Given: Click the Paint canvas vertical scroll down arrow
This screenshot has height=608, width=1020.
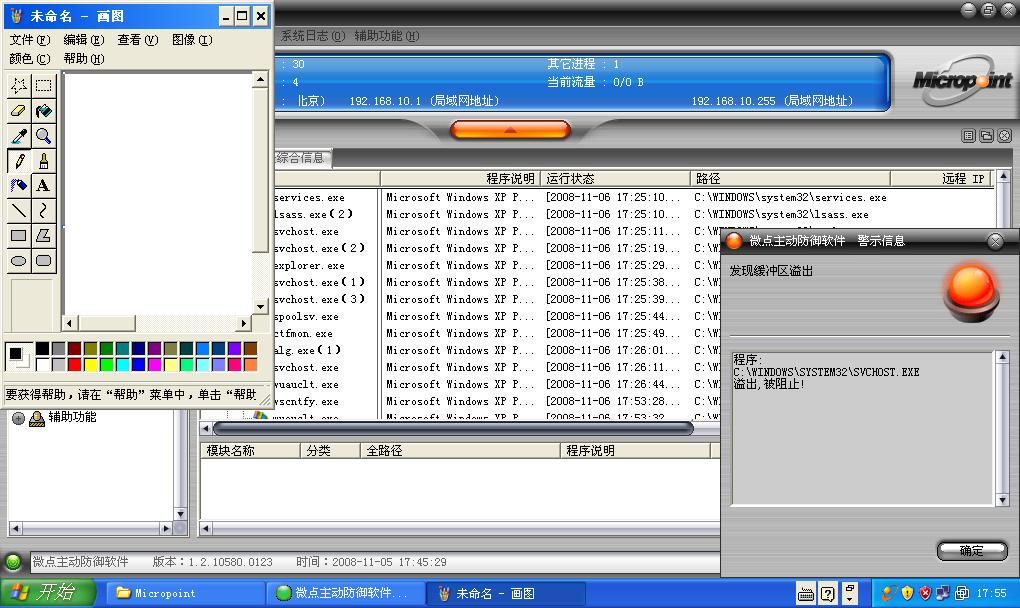Looking at the screenshot, I should [x=260, y=306].
